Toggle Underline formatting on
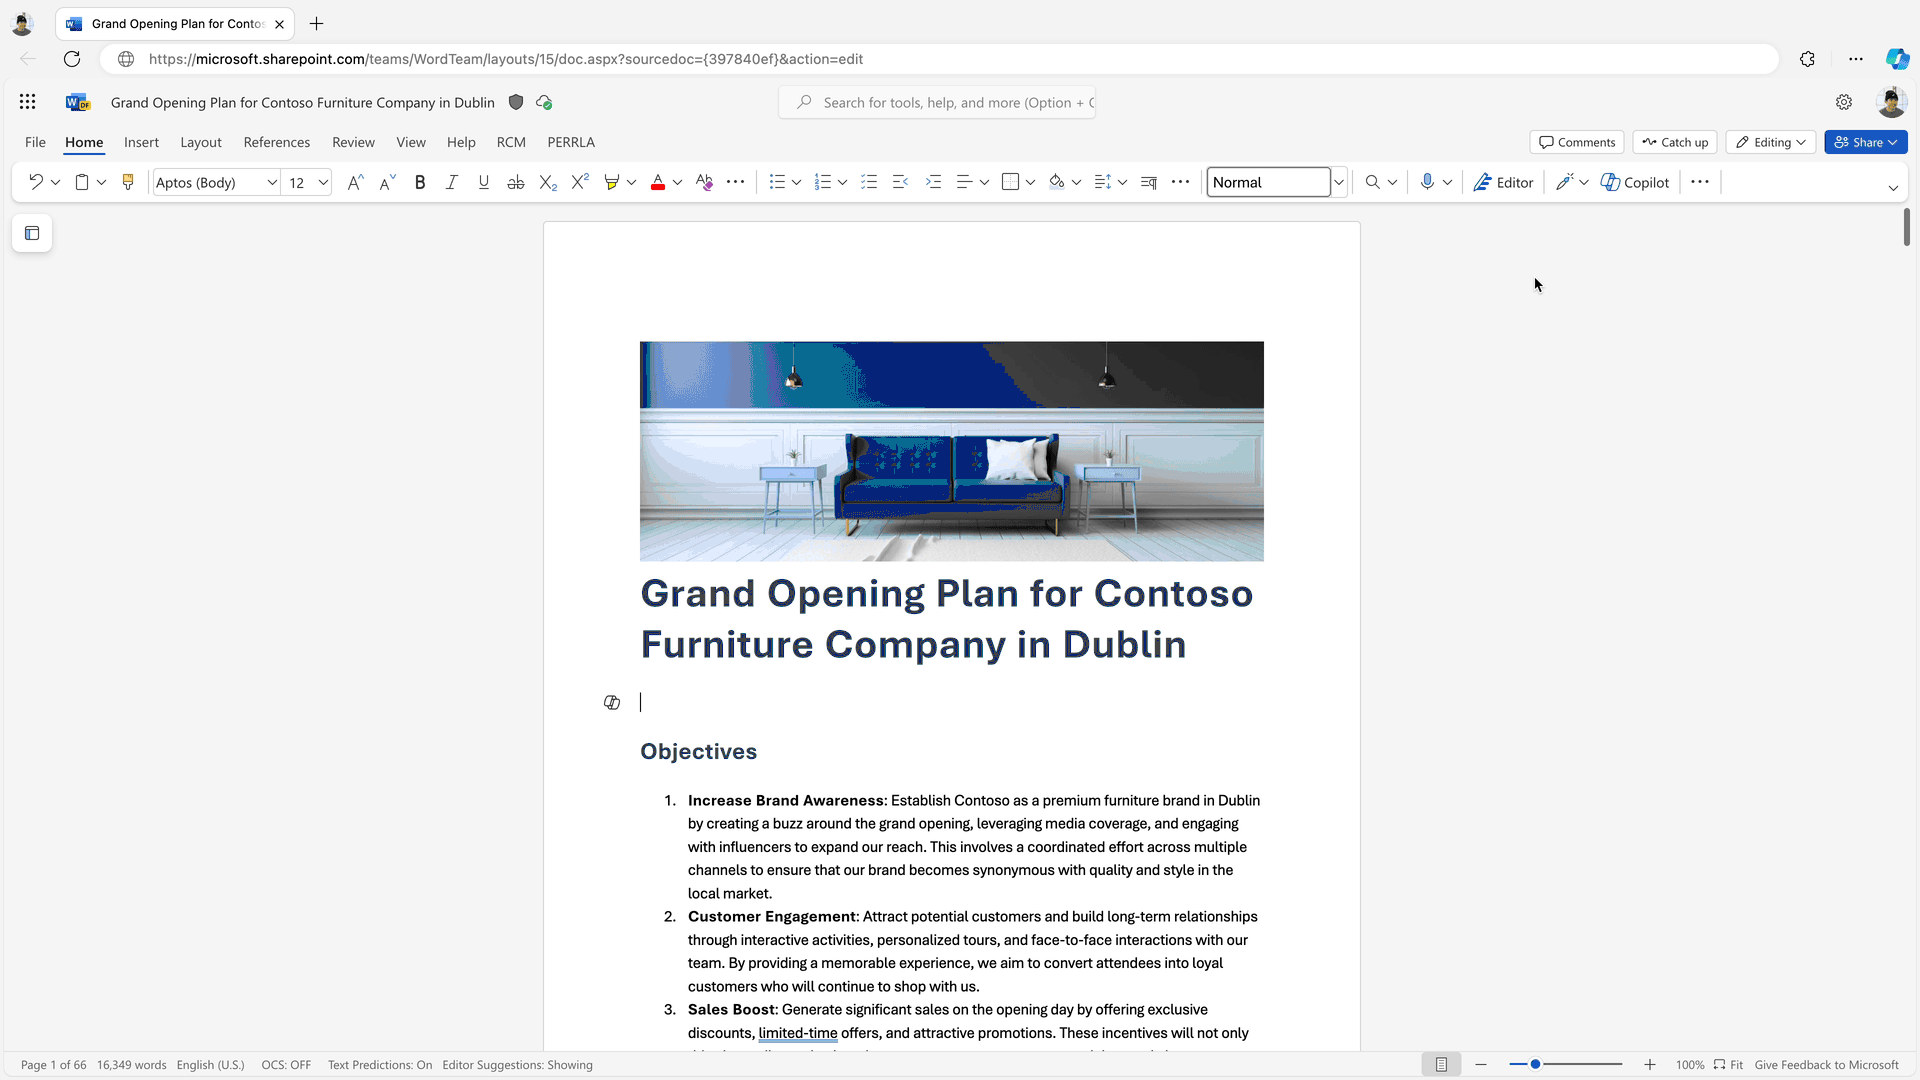The image size is (1920, 1080). [x=484, y=182]
